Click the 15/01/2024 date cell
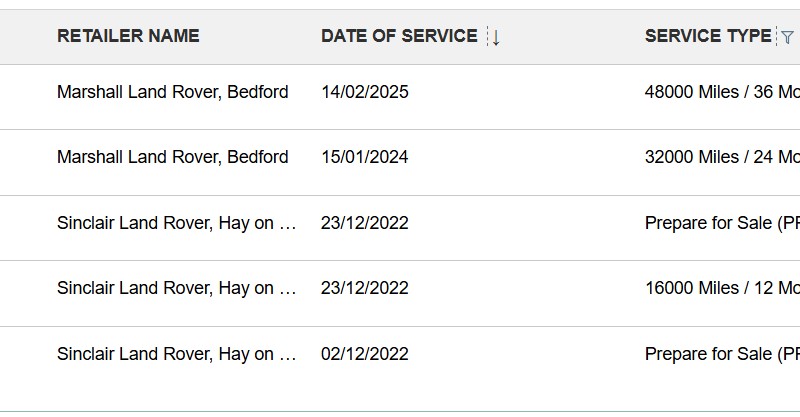The image size is (800, 417). (x=365, y=157)
